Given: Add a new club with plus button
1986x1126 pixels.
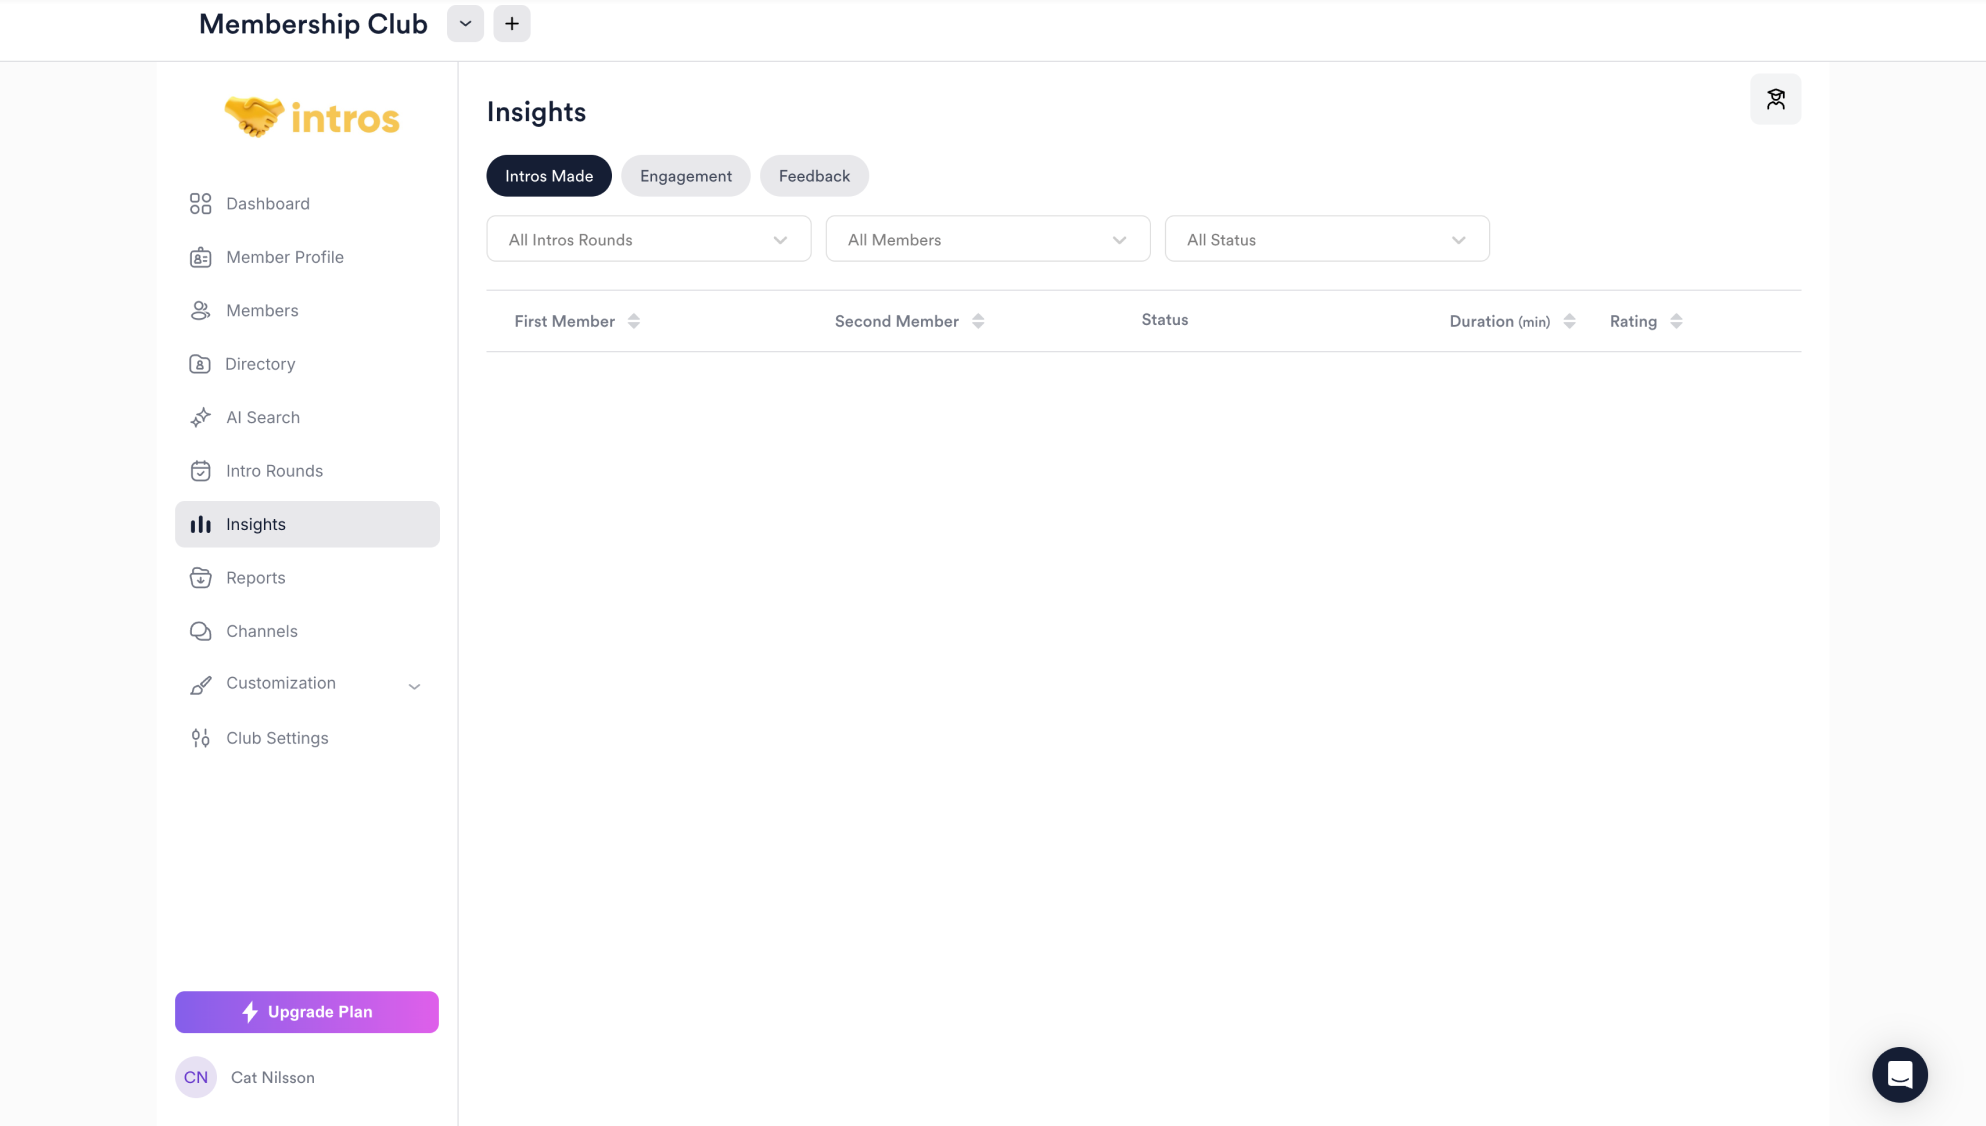Looking at the screenshot, I should 511,24.
